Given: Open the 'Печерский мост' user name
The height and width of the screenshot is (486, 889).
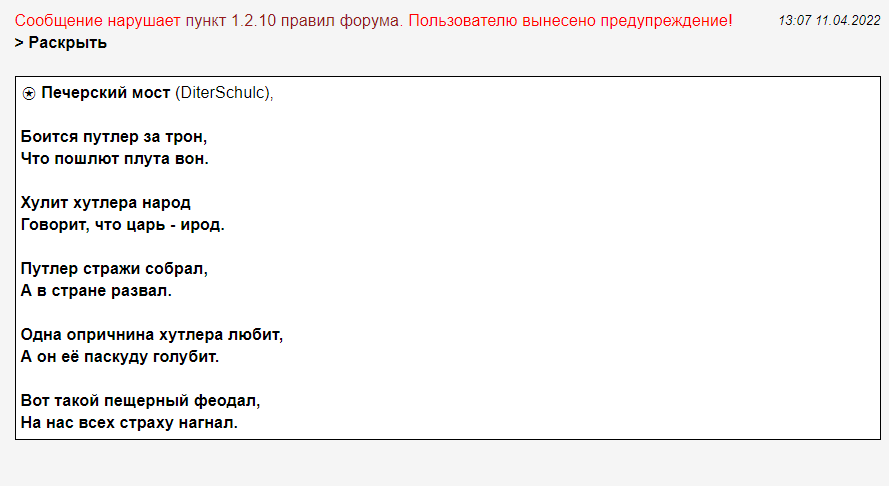Looking at the screenshot, I should 105,92.
